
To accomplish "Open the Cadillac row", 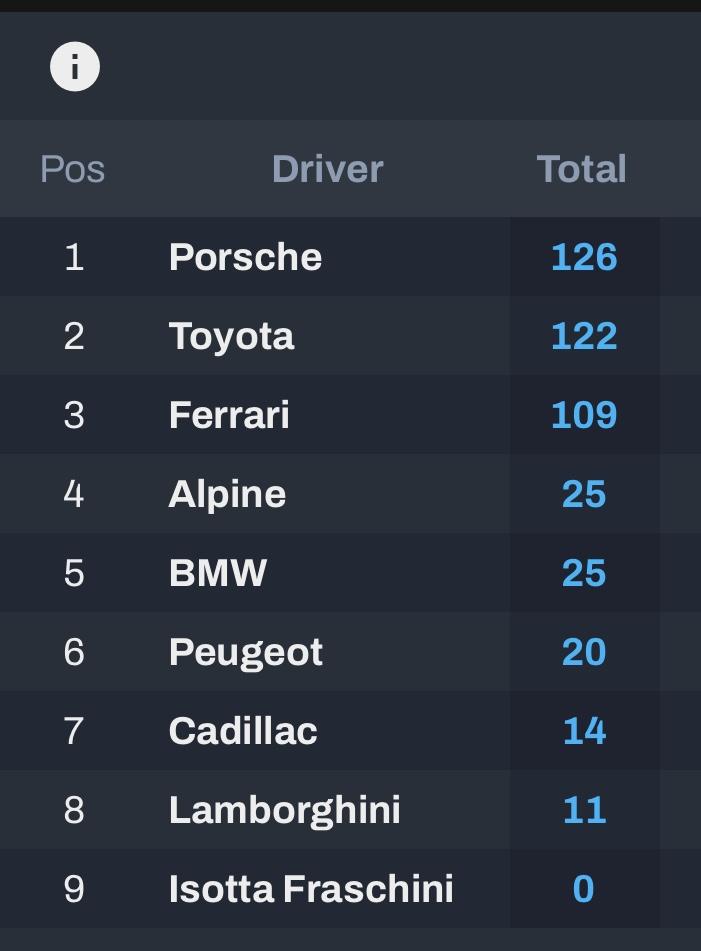I will pyautogui.click(x=350, y=731).
